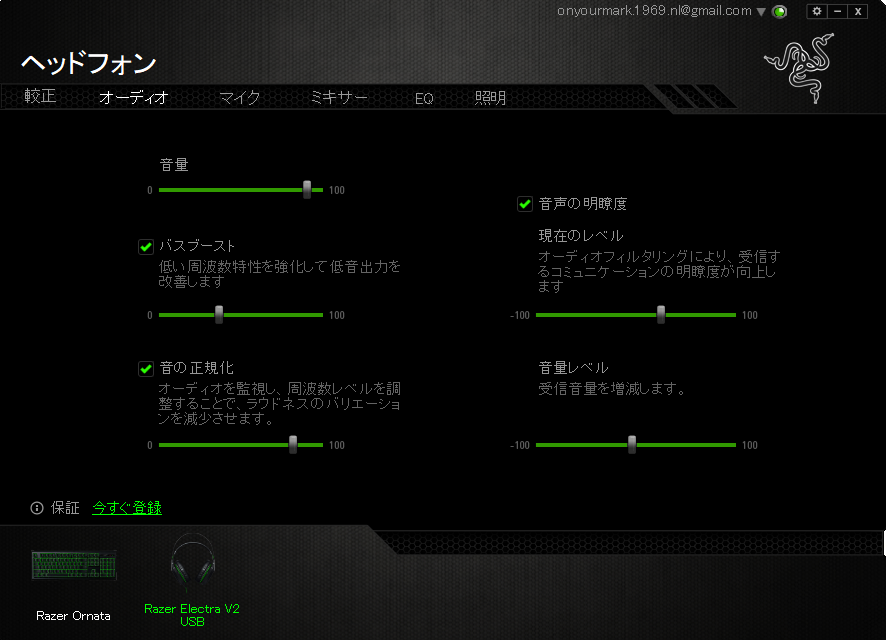Click the 音の正規化 slider handle

point(293,445)
